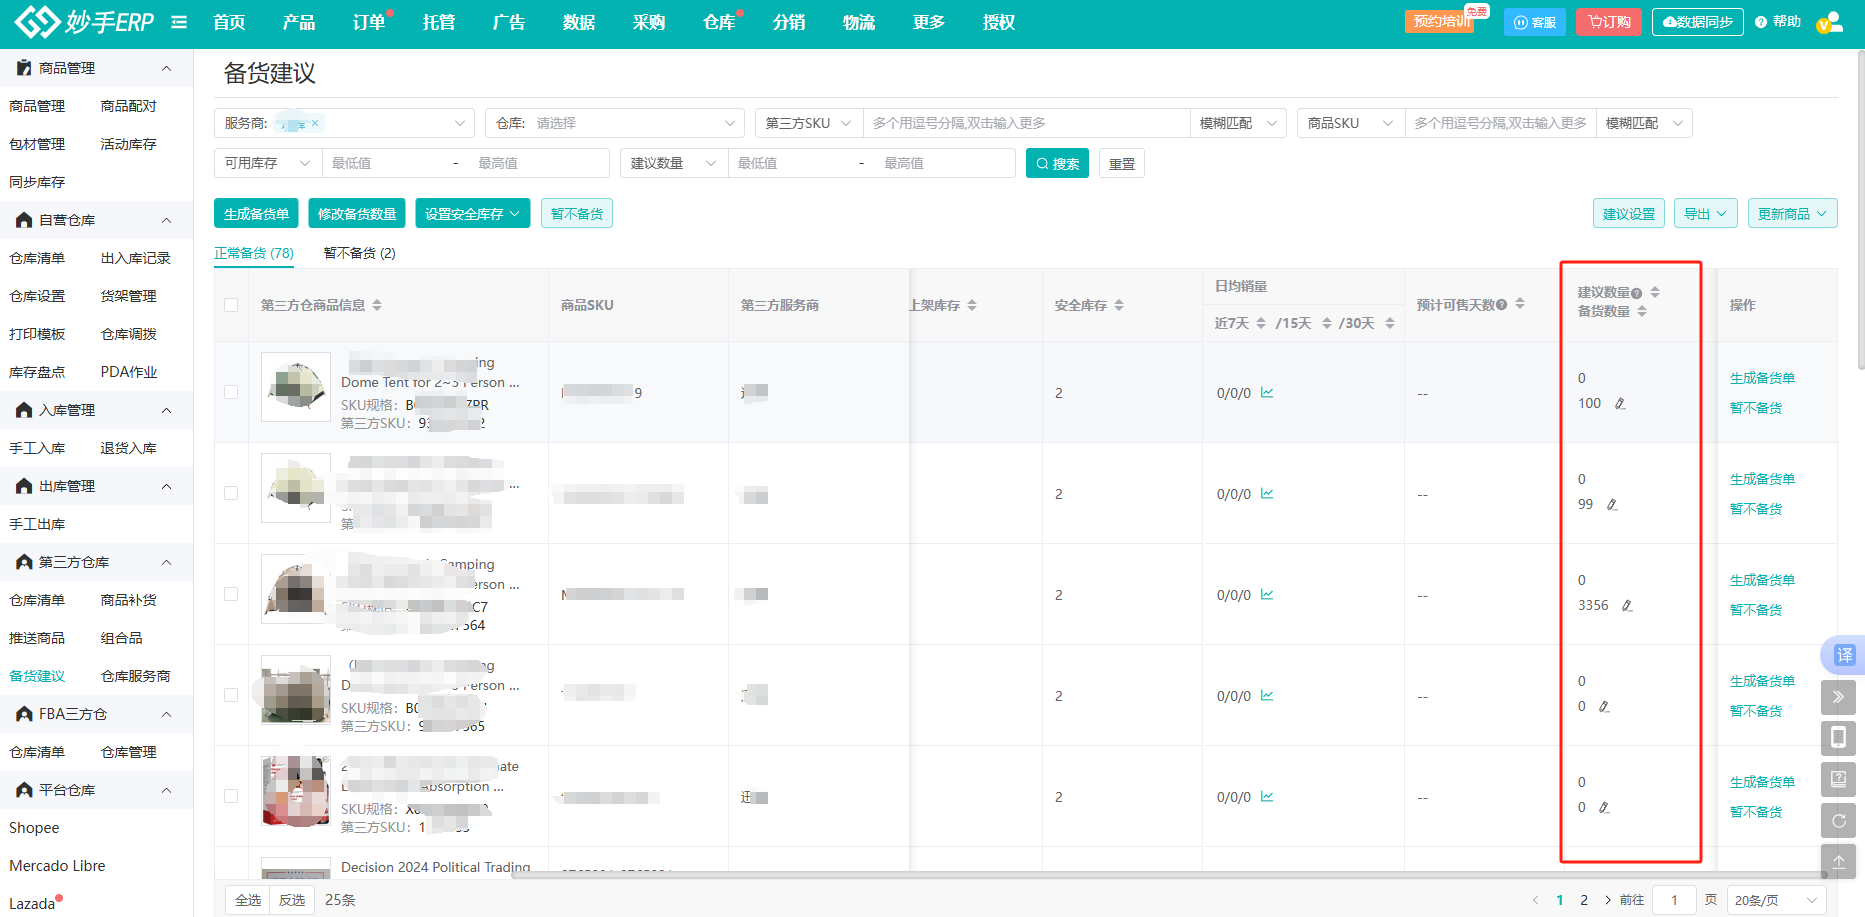
Task: Open 建议设置 settings button
Action: pyautogui.click(x=1629, y=214)
